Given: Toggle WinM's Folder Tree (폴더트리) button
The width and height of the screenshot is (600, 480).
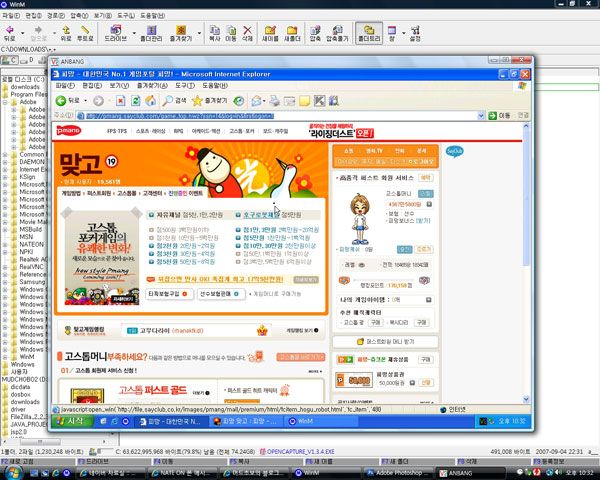Looking at the screenshot, I should click(x=369, y=33).
